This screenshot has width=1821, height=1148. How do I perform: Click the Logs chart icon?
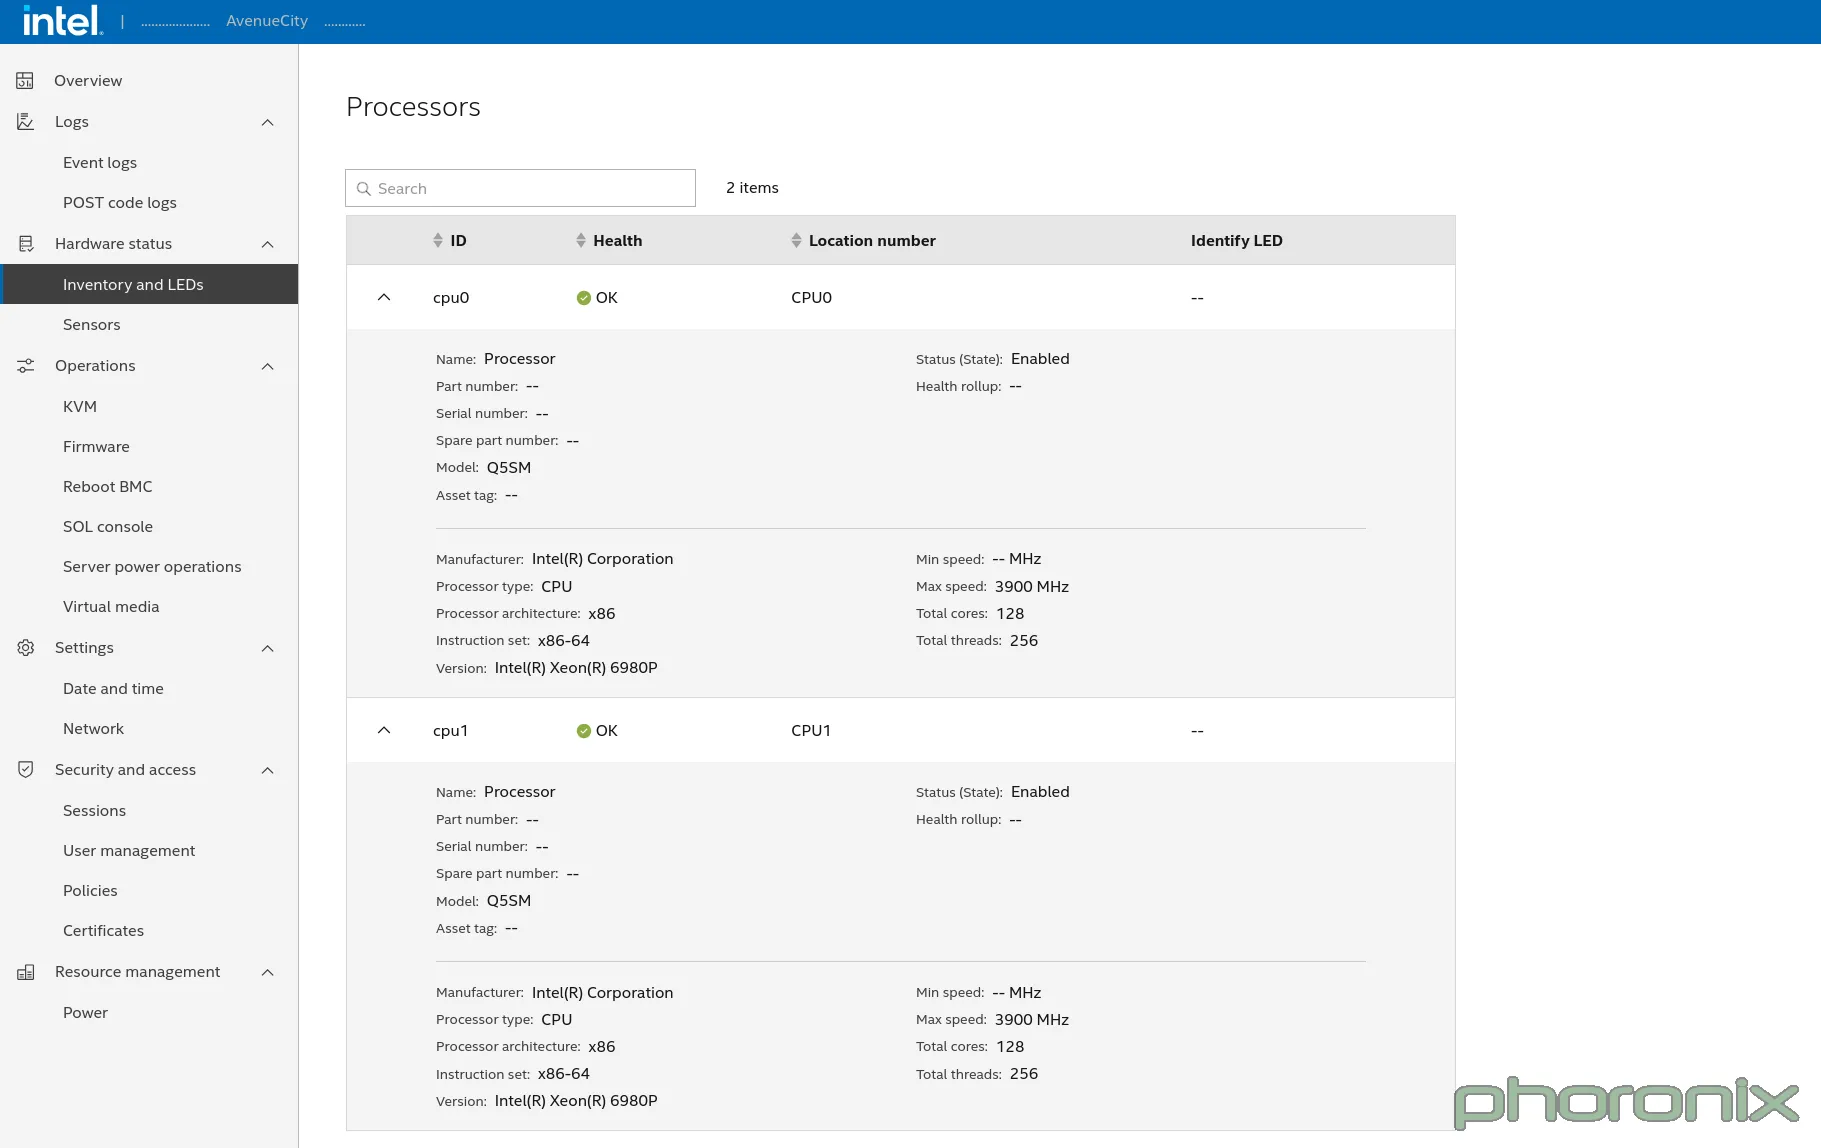coord(24,121)
